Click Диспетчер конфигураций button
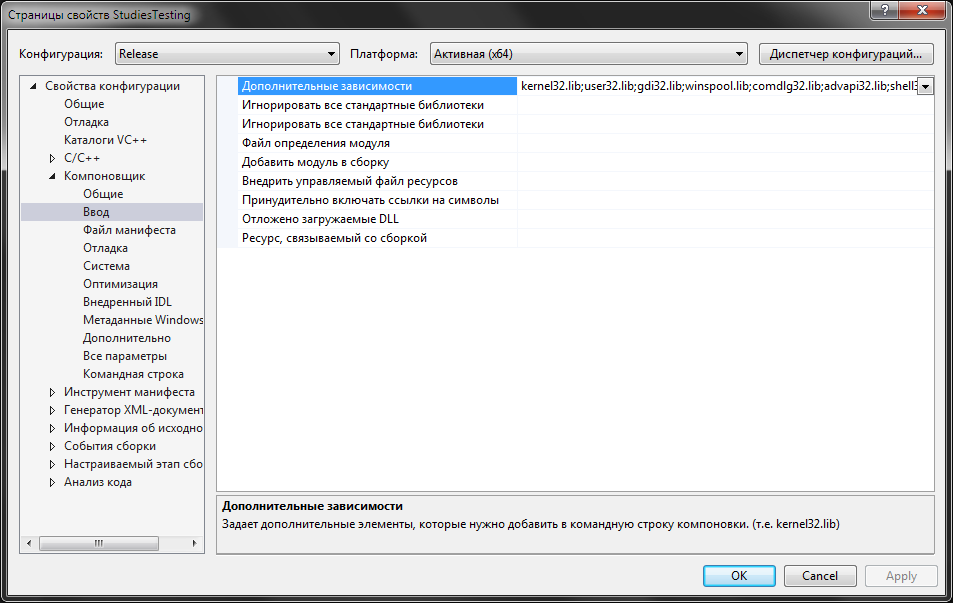This screenshot has height=603, width=953. tap(846, 54)
